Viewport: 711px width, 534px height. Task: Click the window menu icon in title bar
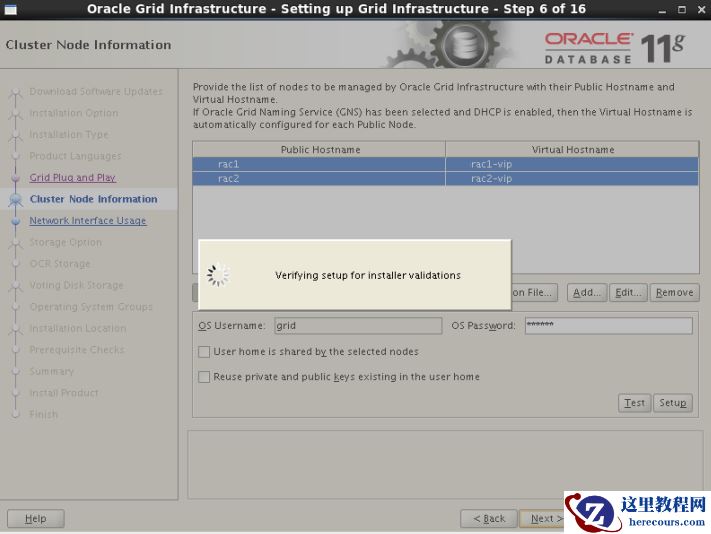coord(10,9)
